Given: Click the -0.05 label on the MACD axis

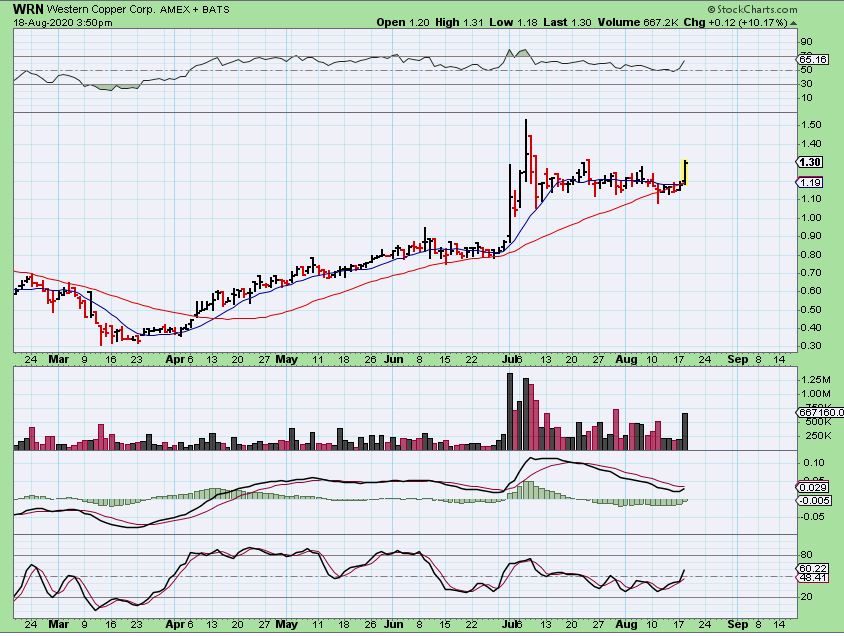Looking at the screenshot, I should [812, 517].
